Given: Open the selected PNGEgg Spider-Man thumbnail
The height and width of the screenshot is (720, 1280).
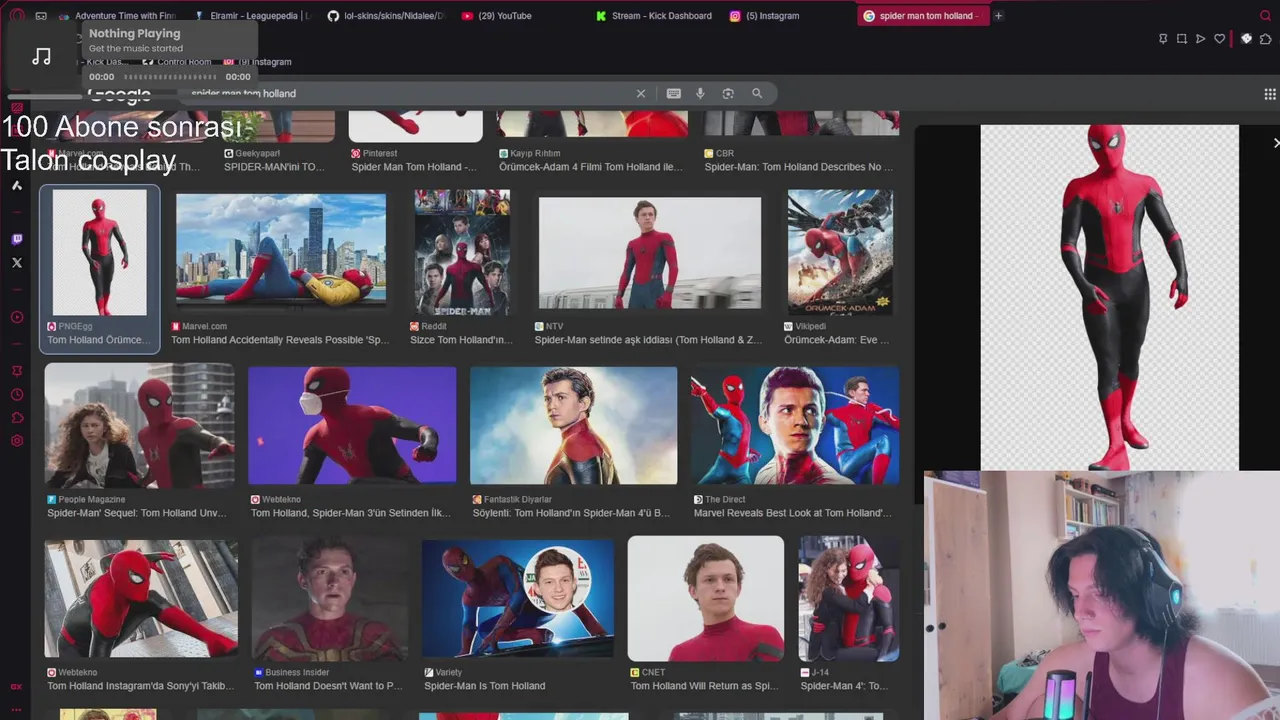Looking at the screenshot, I should pyautogui.click(x=99, y=253).
